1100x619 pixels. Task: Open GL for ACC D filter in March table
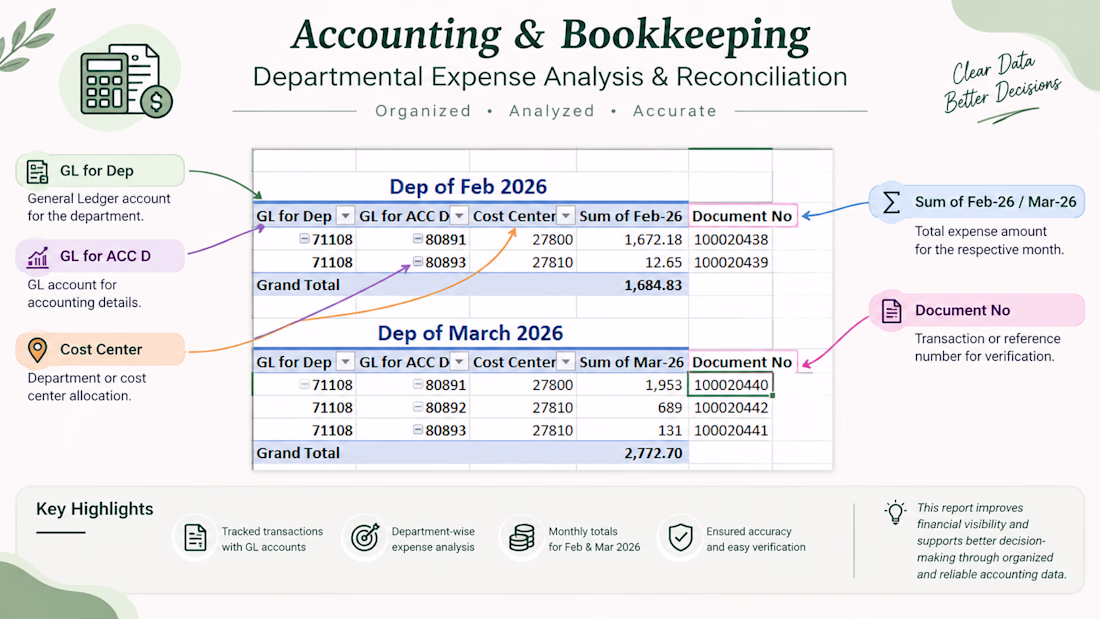pyautogui.click(x=459, y=361)
